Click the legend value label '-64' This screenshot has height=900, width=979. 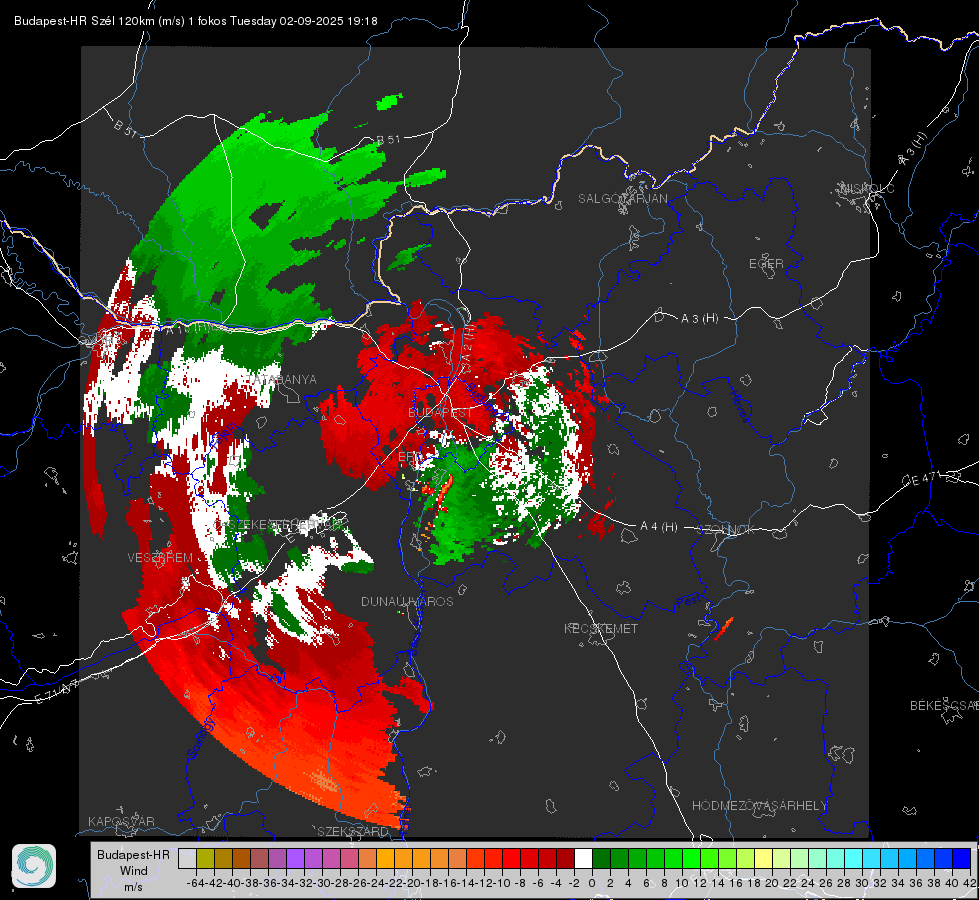coord(195,883)
